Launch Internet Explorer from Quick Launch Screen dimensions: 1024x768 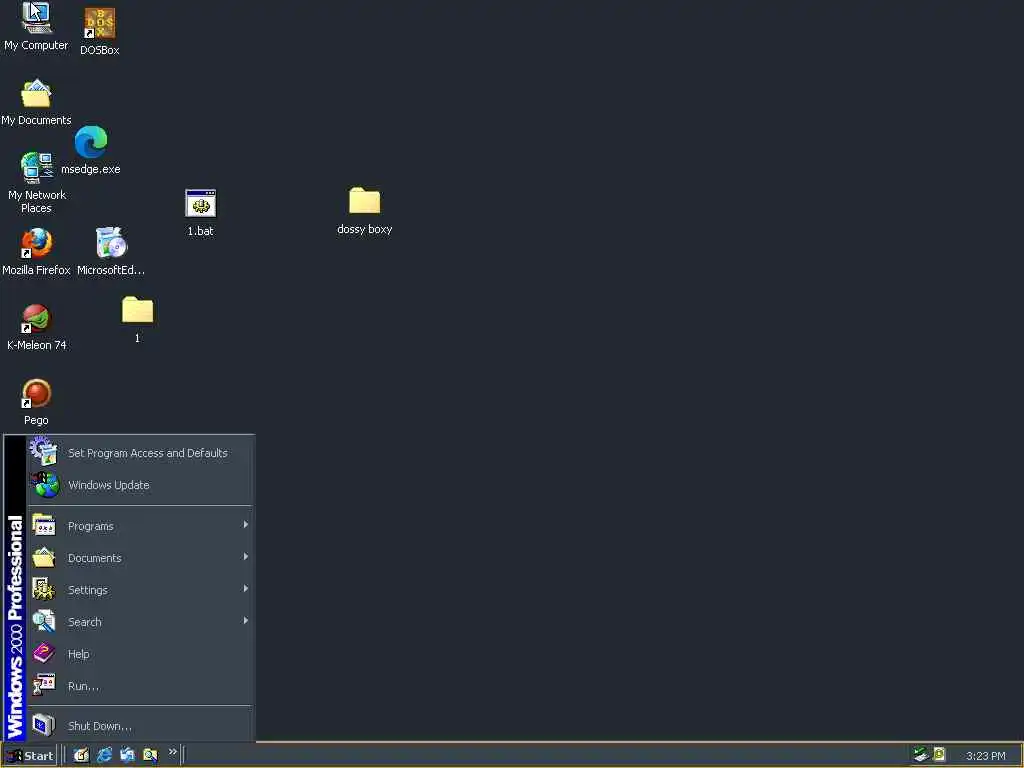click(104, 755)
